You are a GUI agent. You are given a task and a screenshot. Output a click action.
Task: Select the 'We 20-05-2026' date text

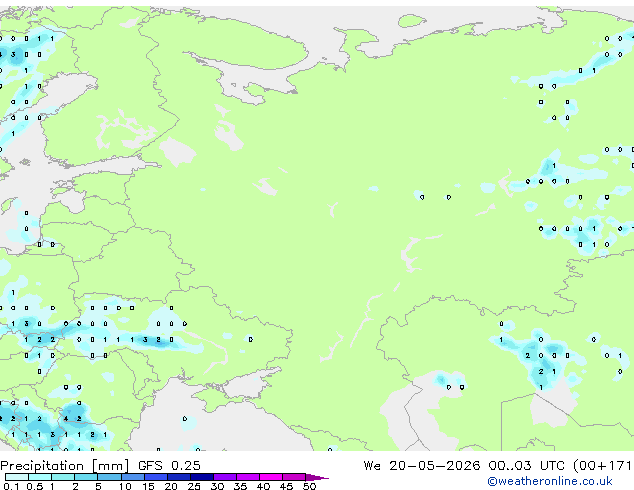422,466
